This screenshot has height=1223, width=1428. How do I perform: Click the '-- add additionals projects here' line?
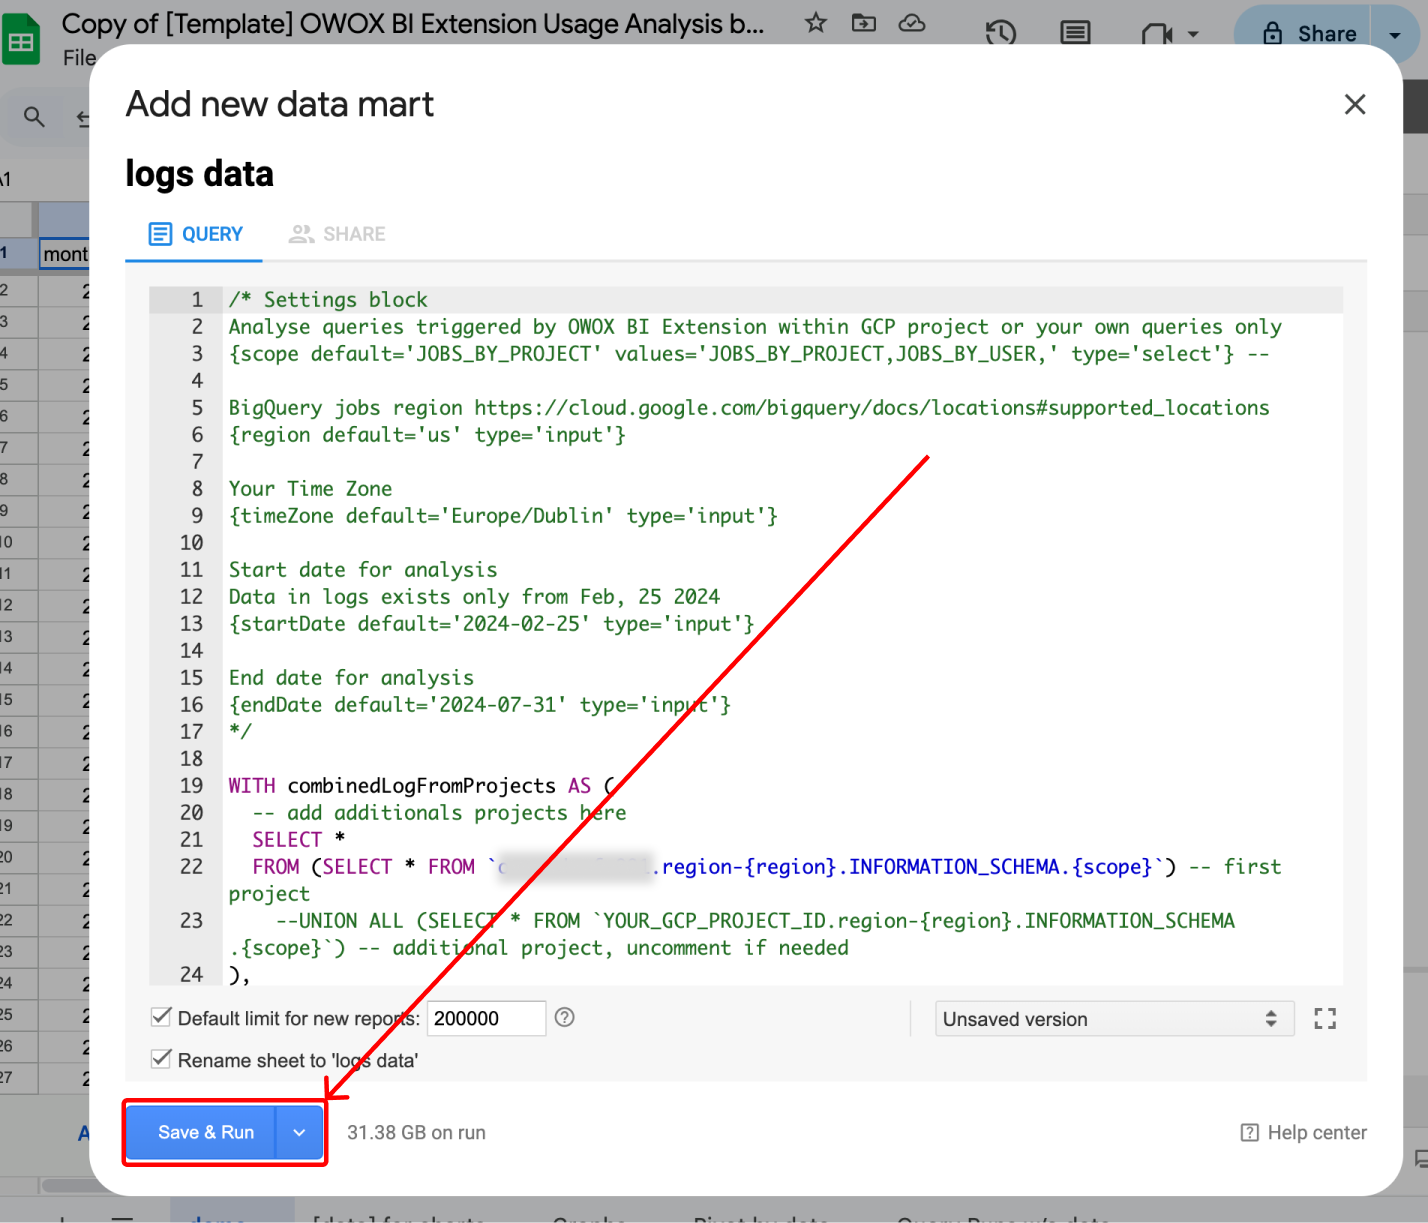click(x=439, y=812)
